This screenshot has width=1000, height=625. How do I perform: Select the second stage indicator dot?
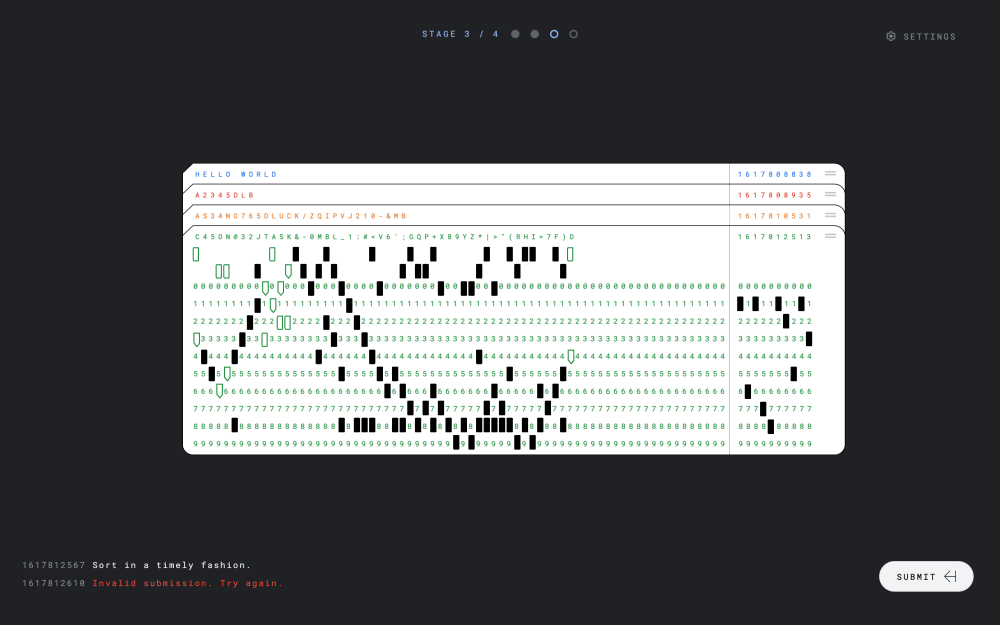(535, 34)
